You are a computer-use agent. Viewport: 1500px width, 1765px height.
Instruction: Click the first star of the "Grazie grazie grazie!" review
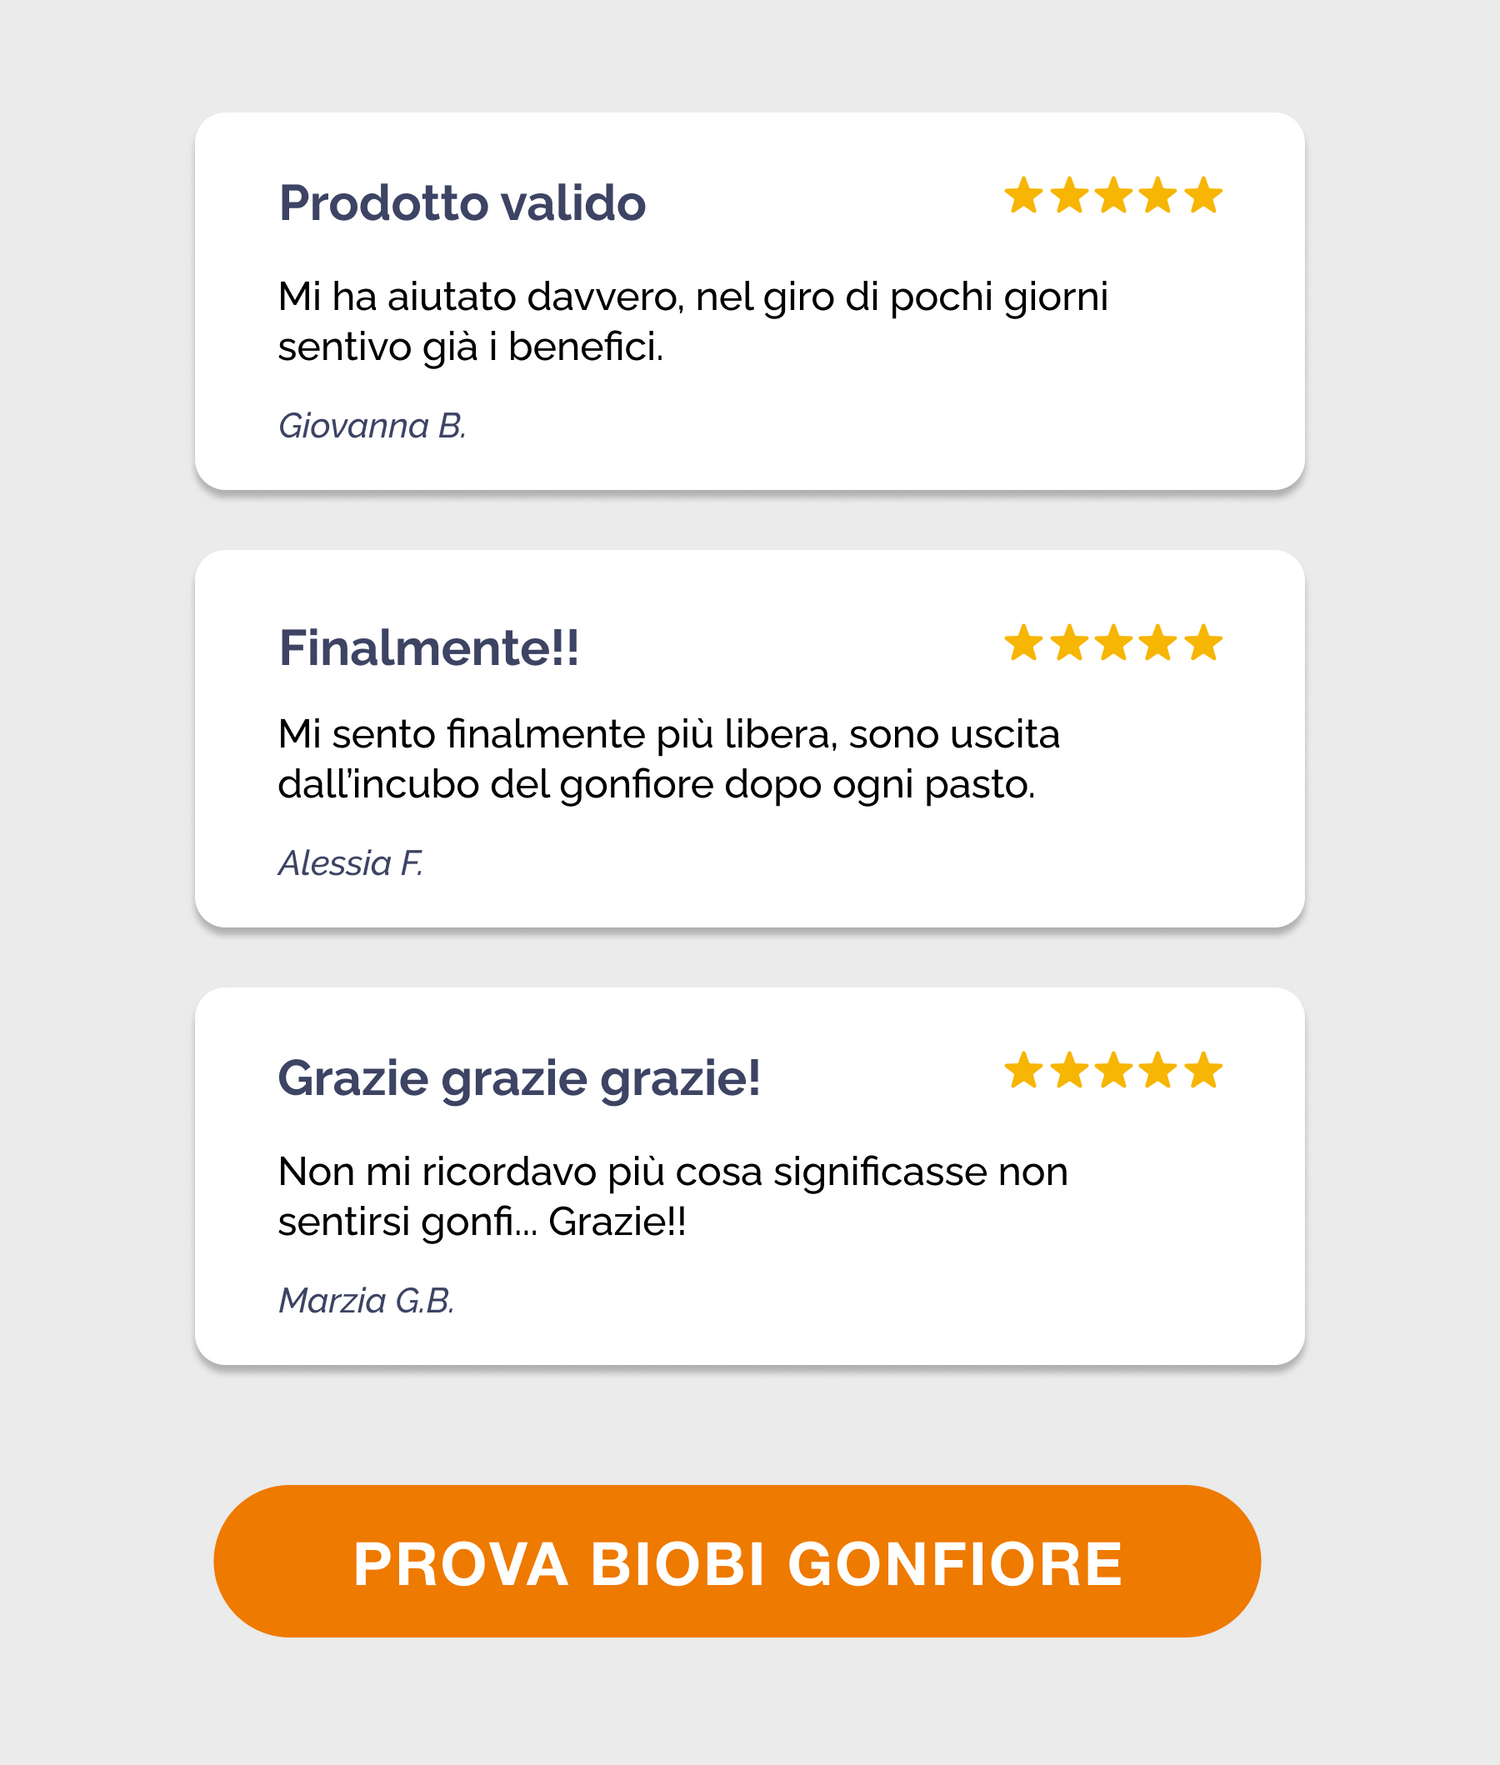pos(1024,1071)
